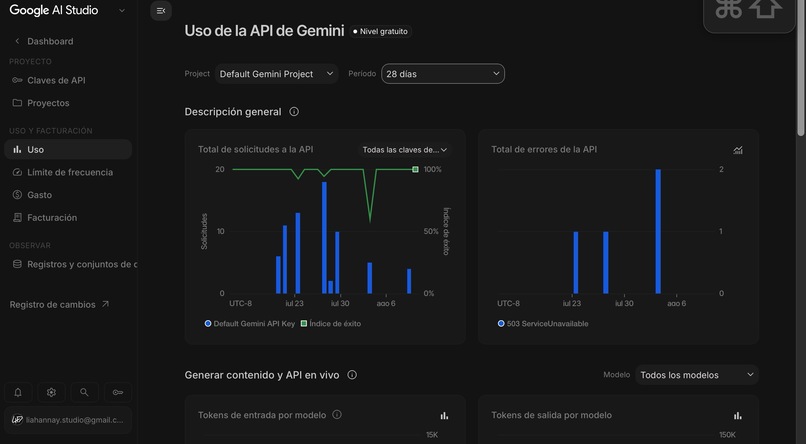This screenshot has height=444, width=806.
Task: Show info for Generar contenido y API en vivo
Action: tap(352, 375)
